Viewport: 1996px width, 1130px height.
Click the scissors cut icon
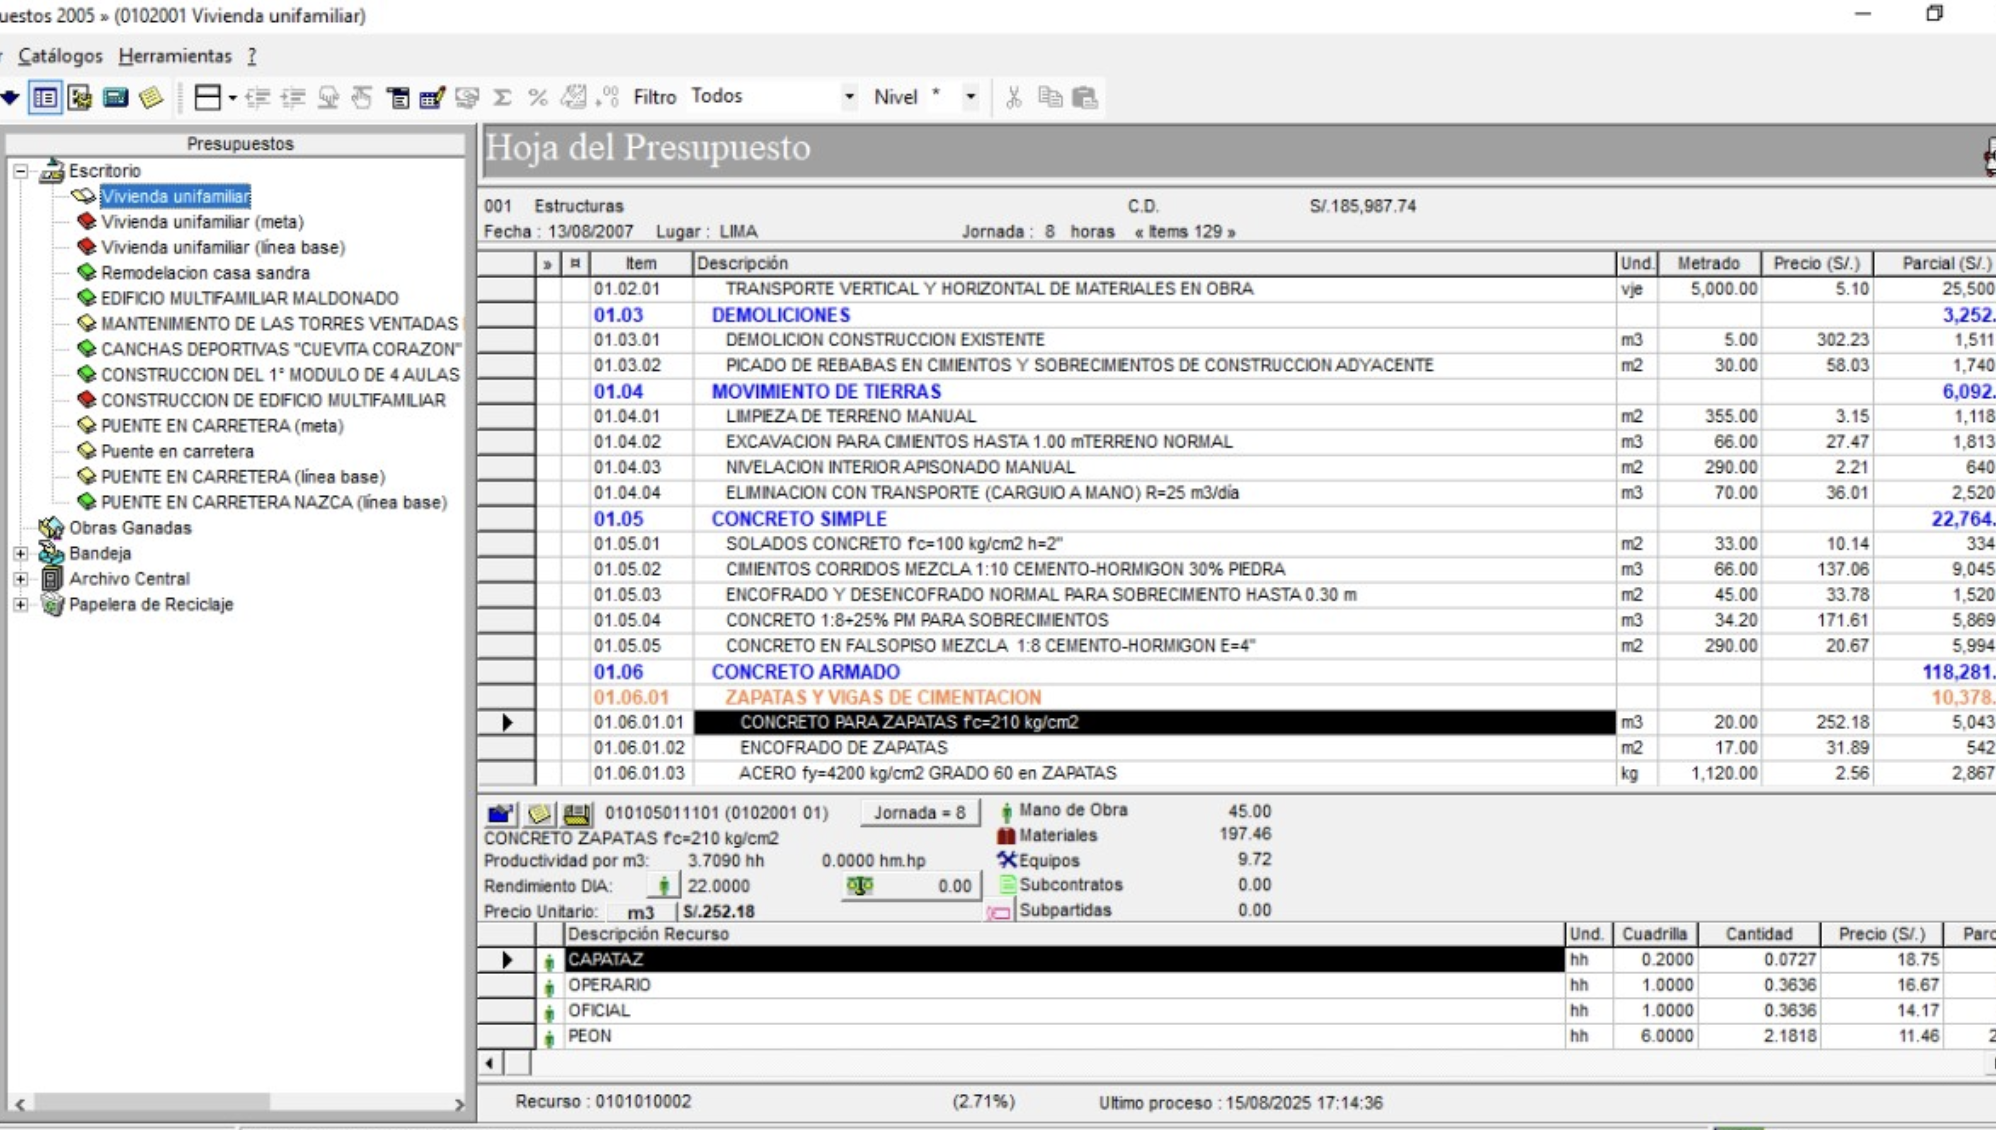point(1014,97)
